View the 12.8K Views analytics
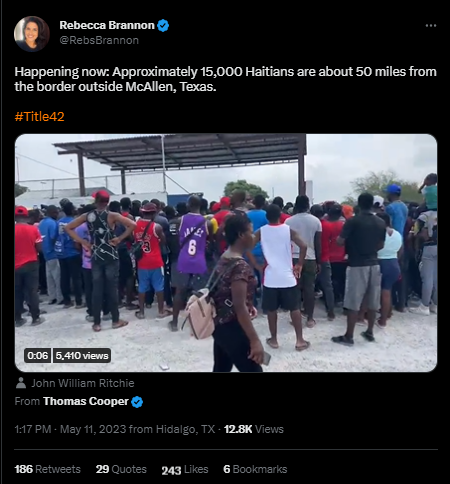Viewport: 450px width, 484px height. tap(254, 429)
